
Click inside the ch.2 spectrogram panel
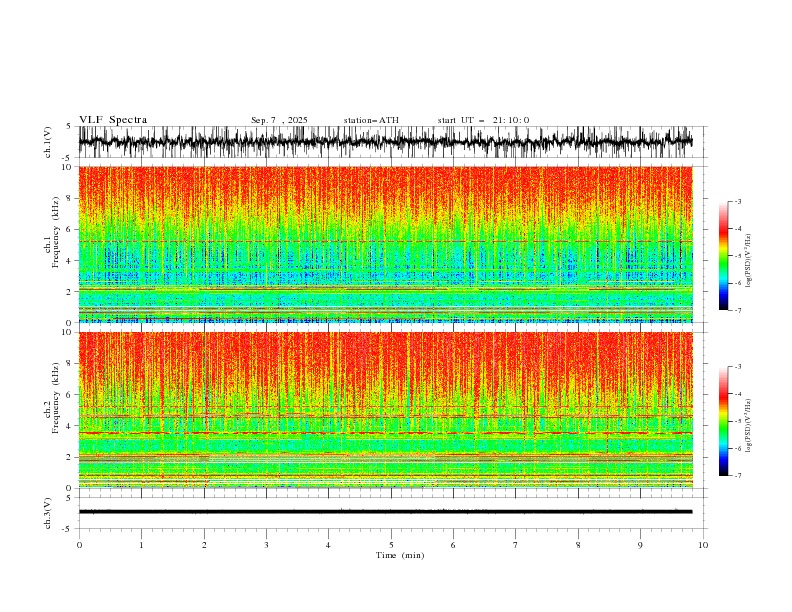[x=385, y=410]
